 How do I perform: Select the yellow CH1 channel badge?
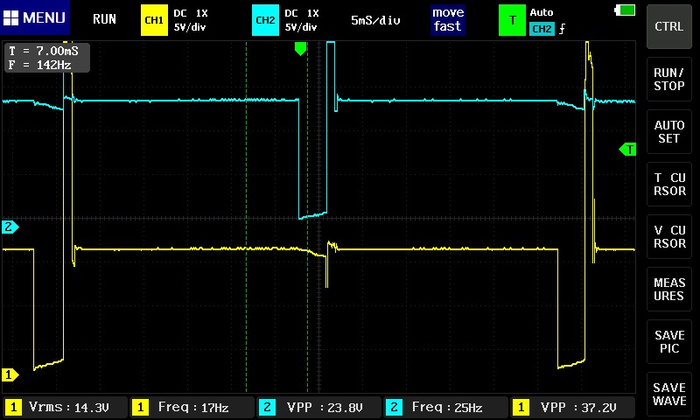coord(154,19)
